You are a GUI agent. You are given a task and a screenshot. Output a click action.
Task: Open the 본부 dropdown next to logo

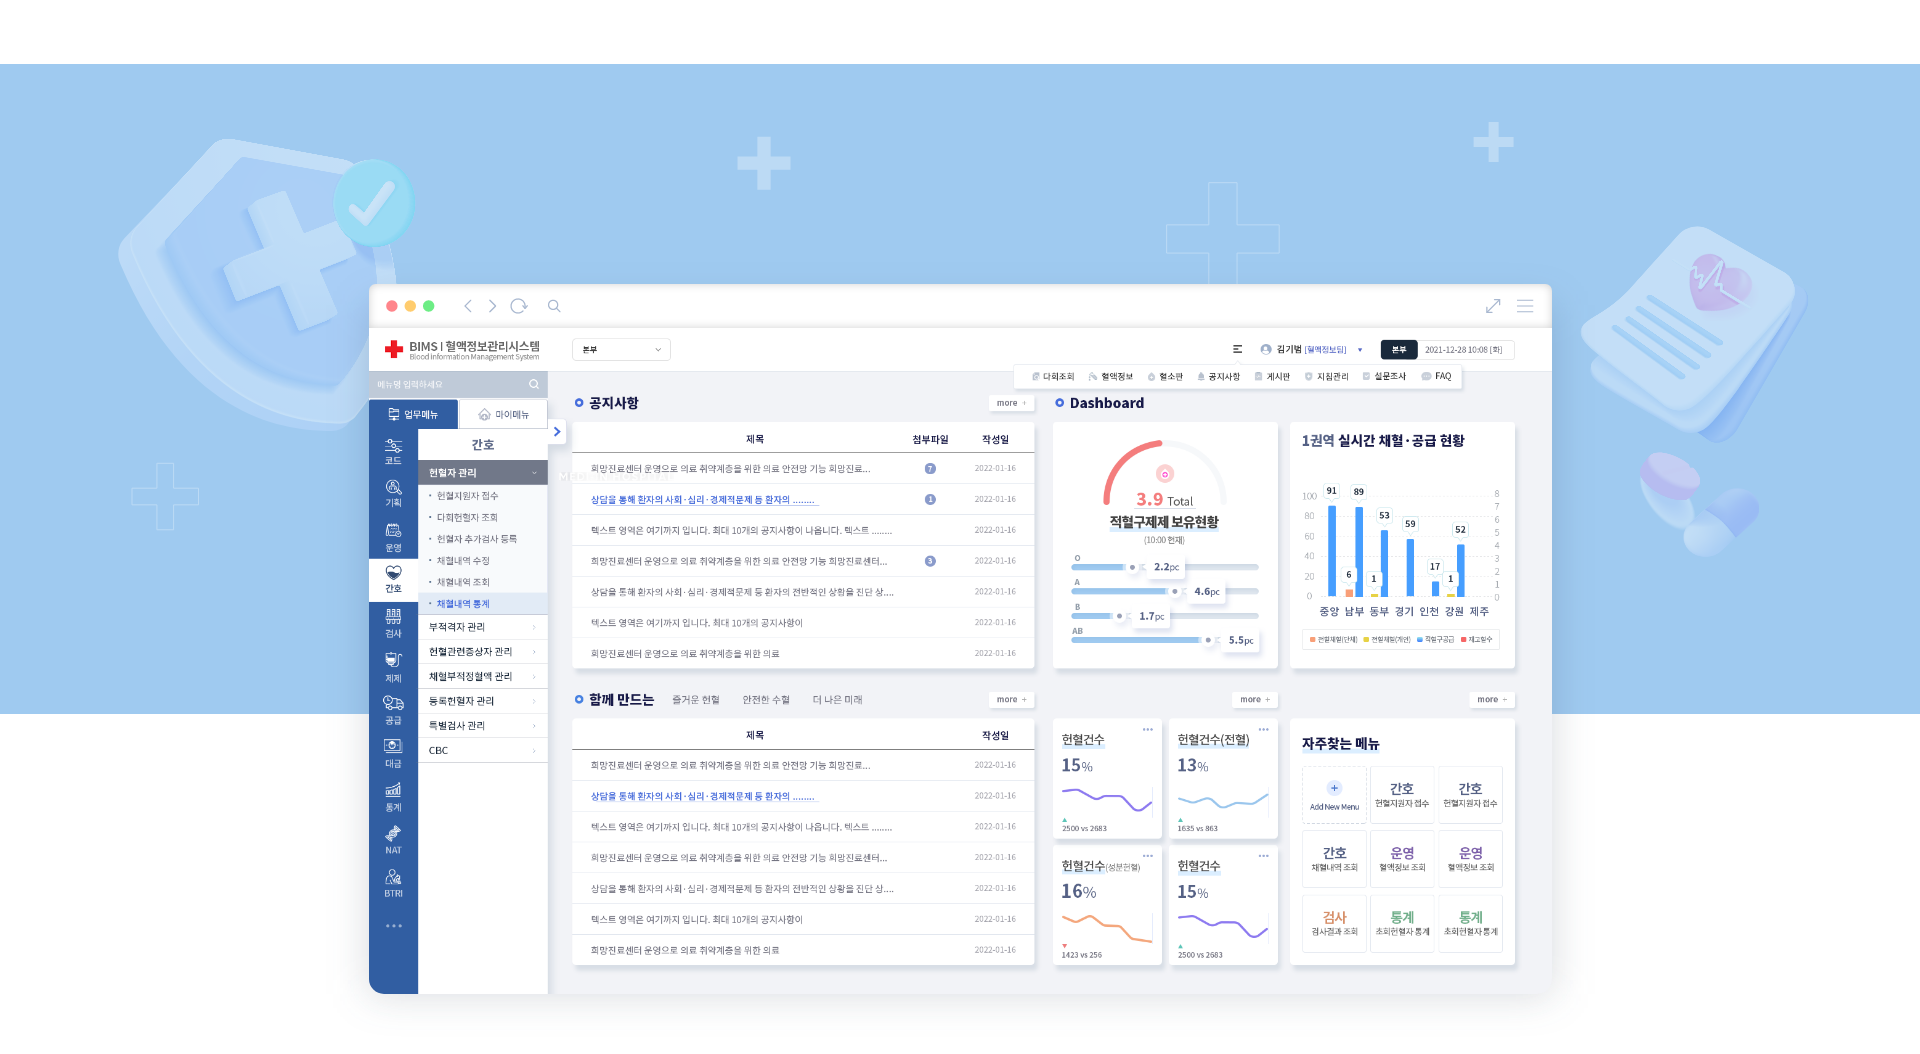click(x=621, y=349)
